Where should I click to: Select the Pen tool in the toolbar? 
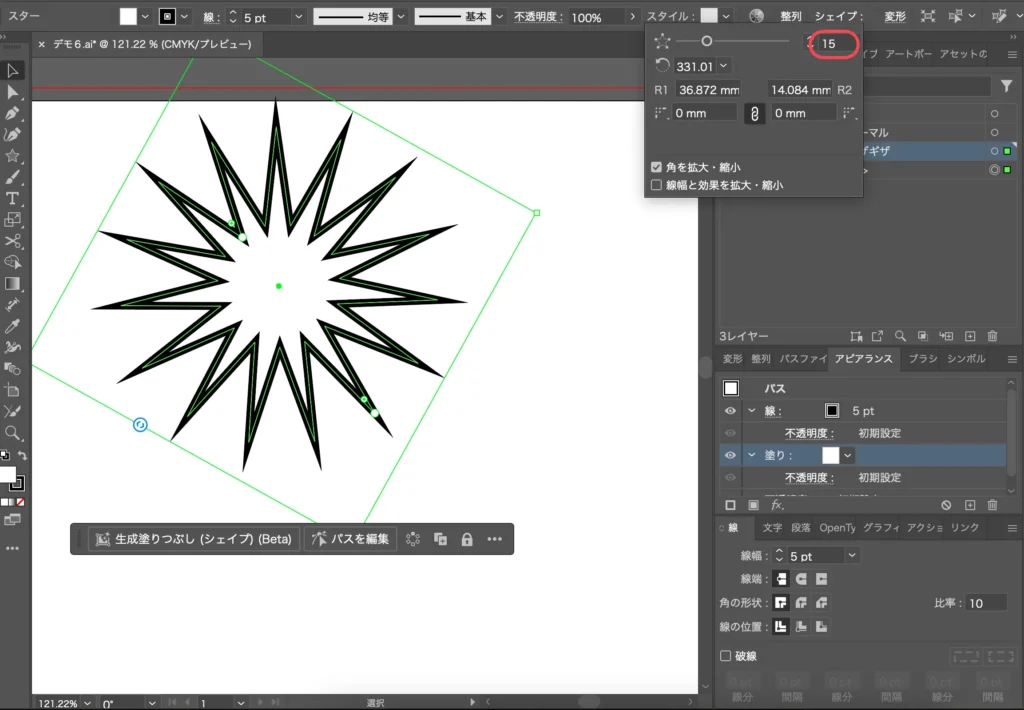(13, 113)
